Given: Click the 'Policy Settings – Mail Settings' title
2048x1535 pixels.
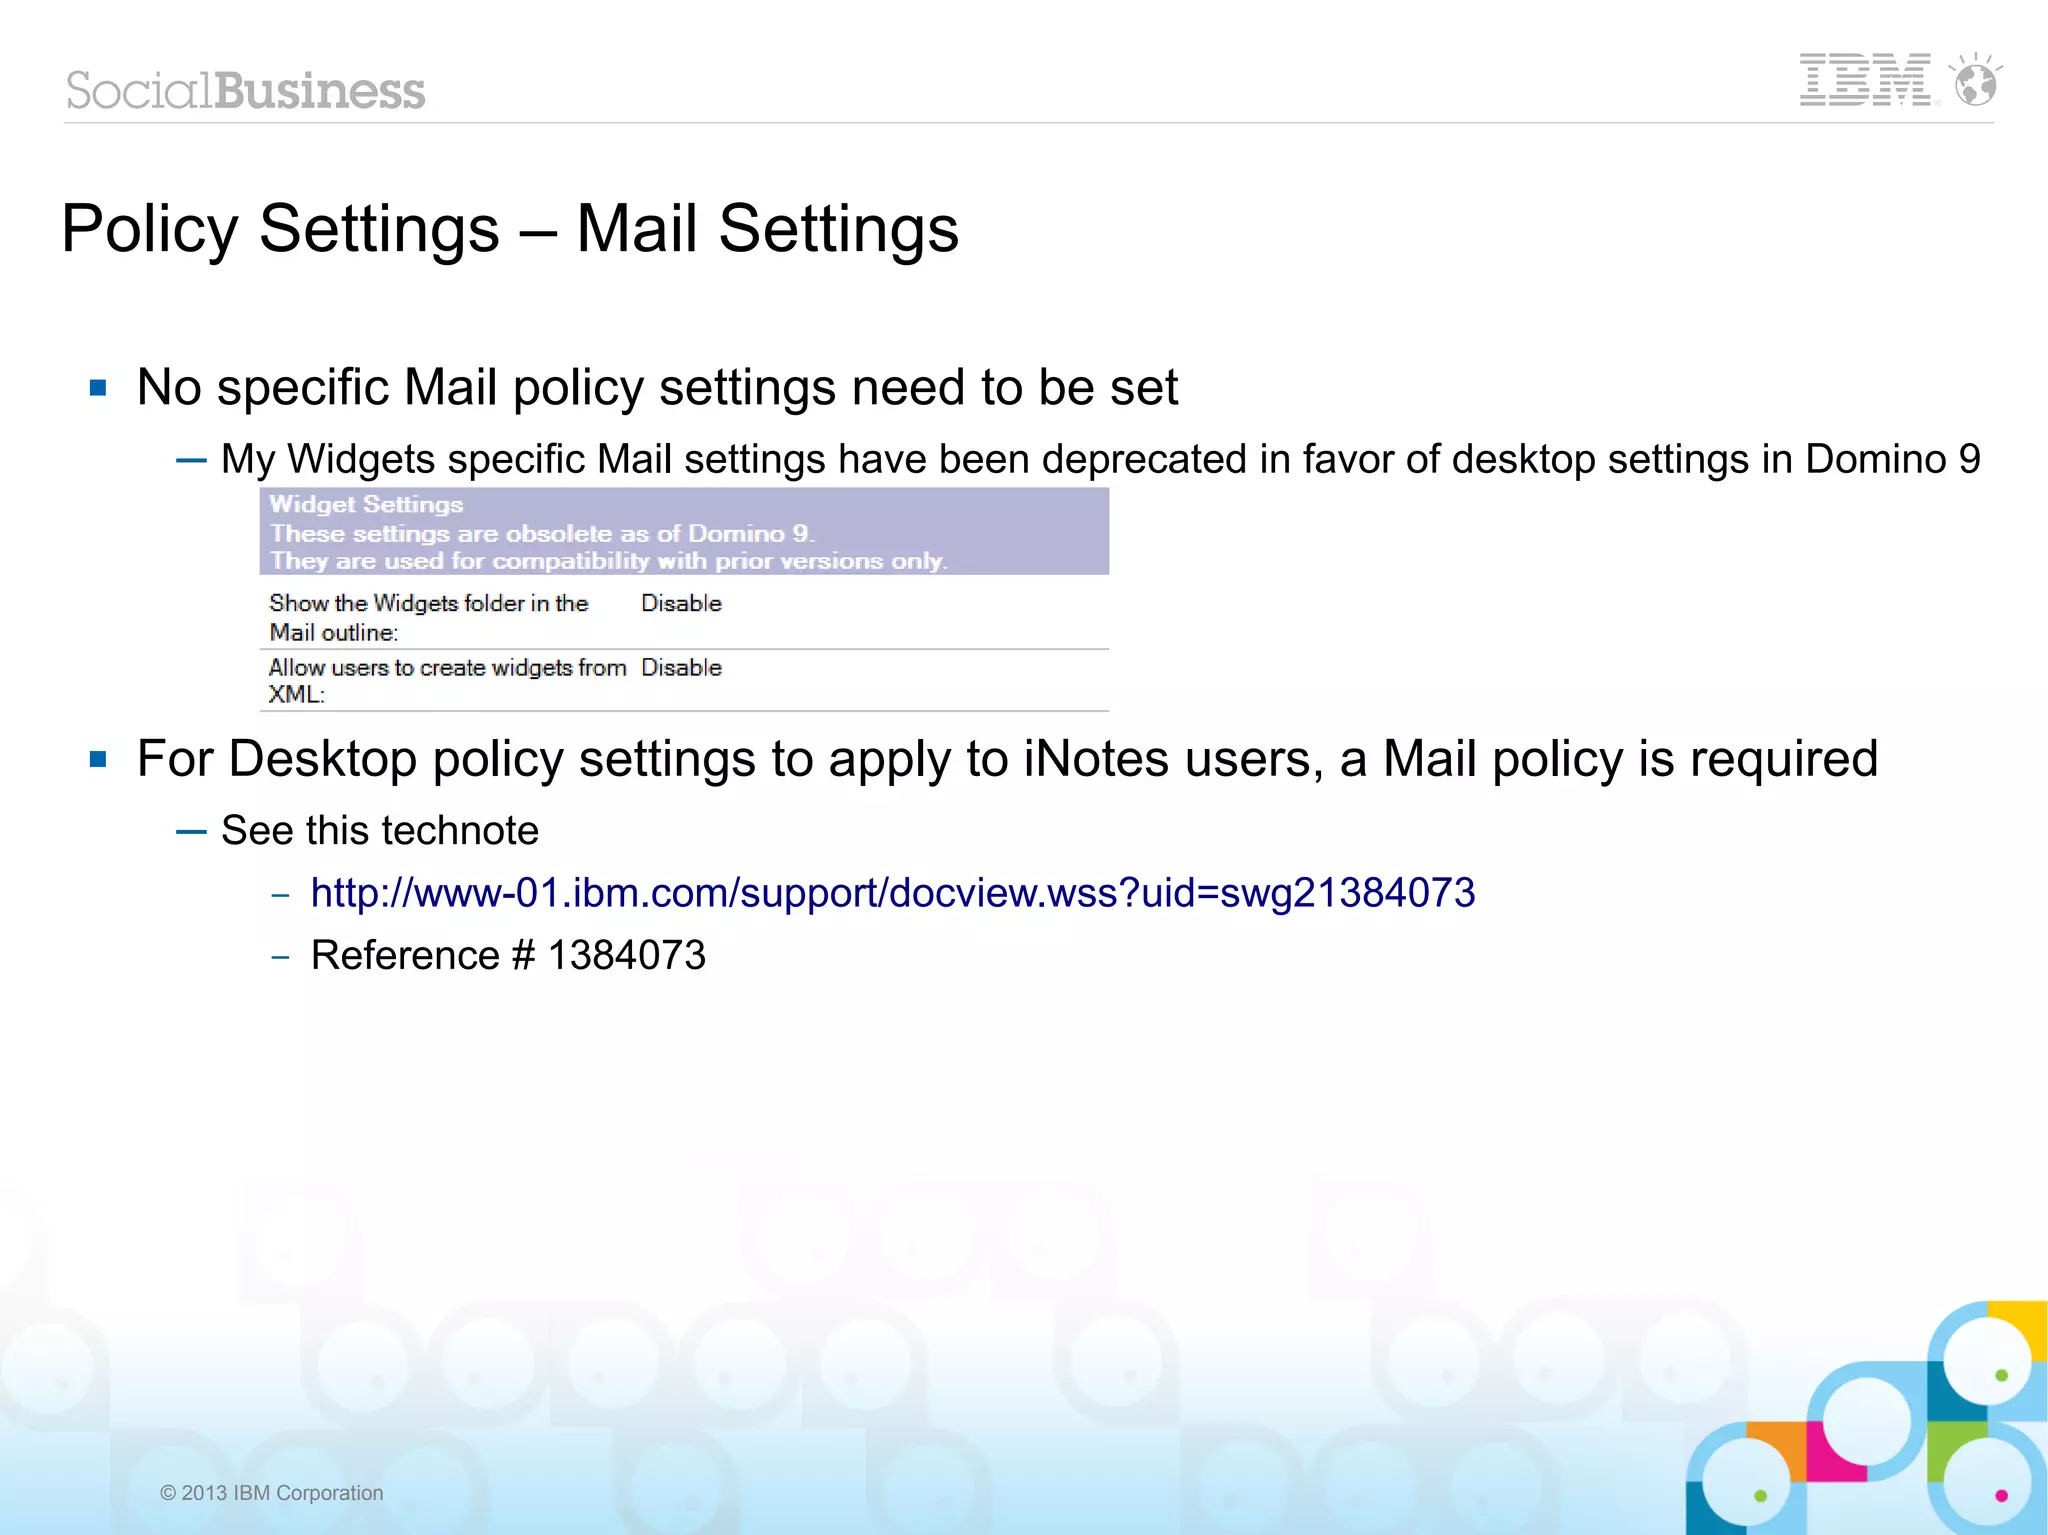Looking at the screenshot, I should (510, 229).
